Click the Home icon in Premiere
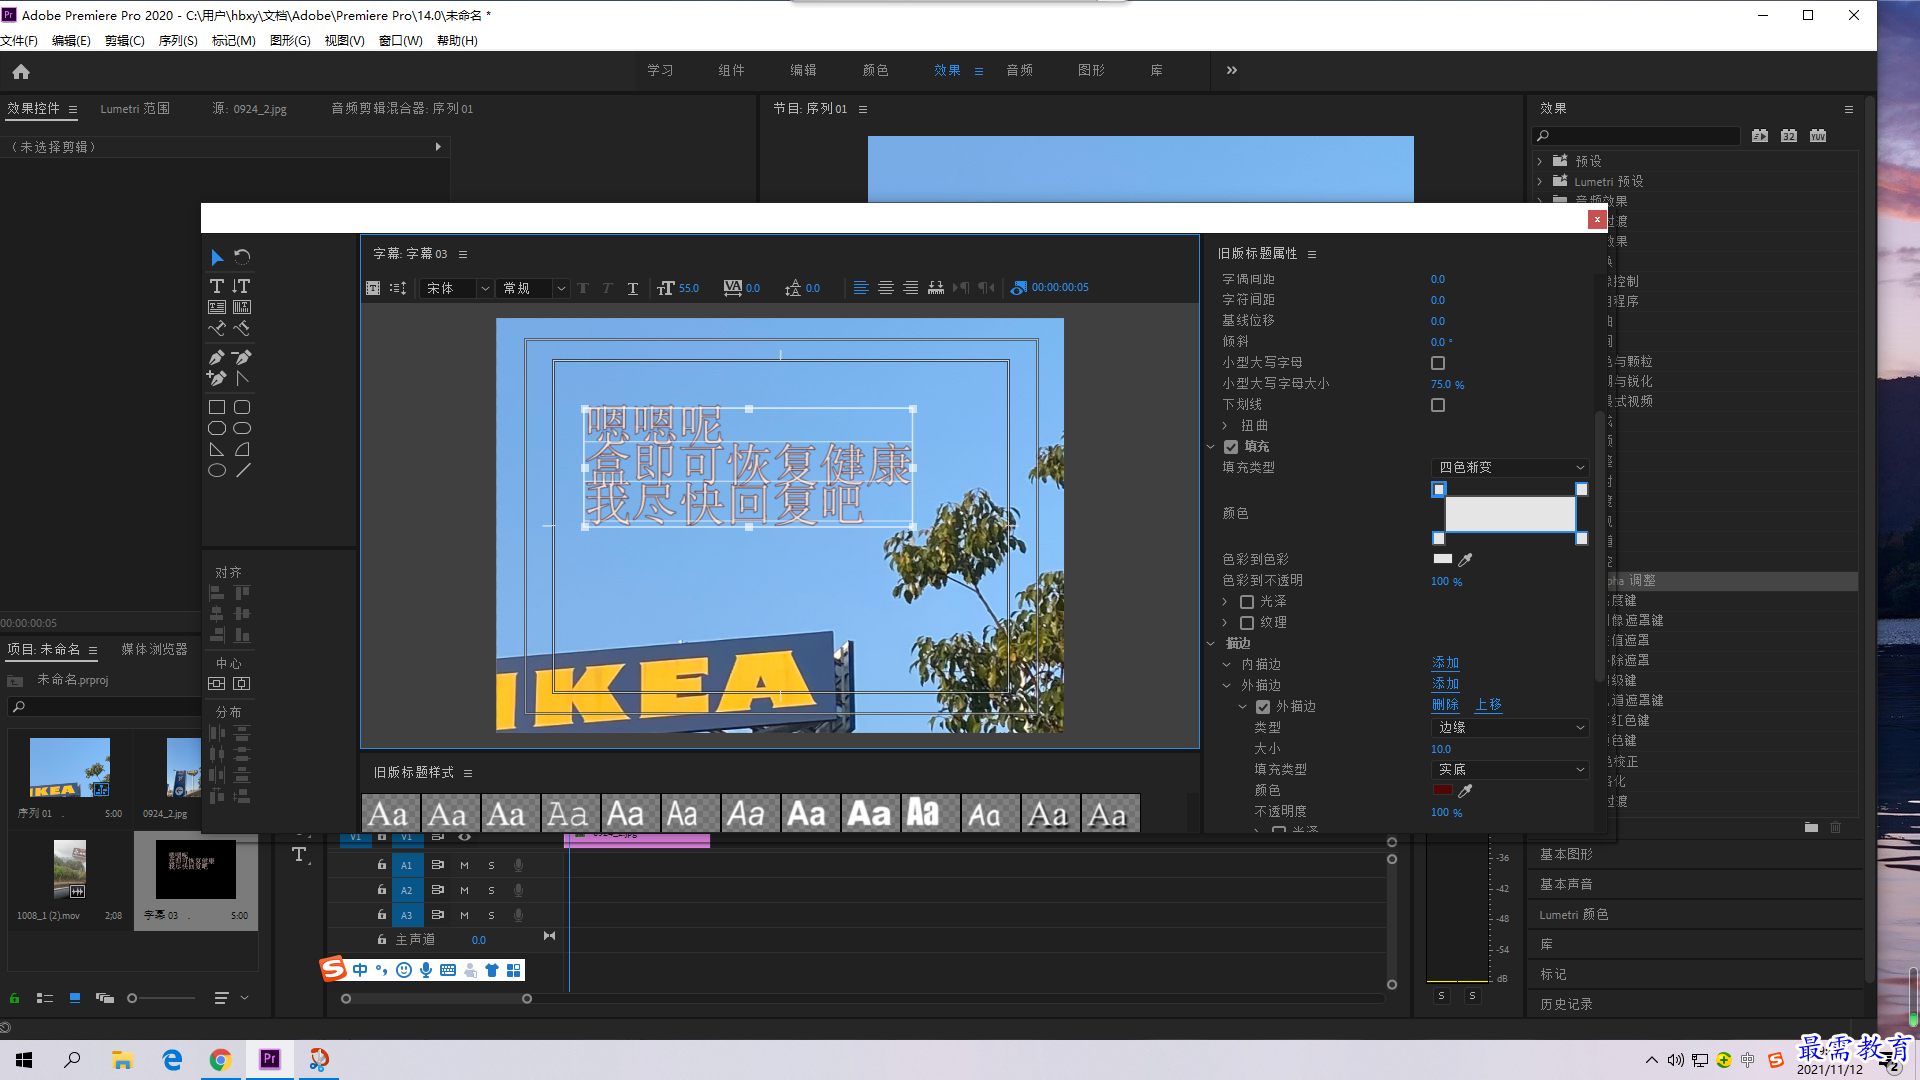Viewport: 1920px width, 1080px height. pyautogui.click(x=21, y=71)
